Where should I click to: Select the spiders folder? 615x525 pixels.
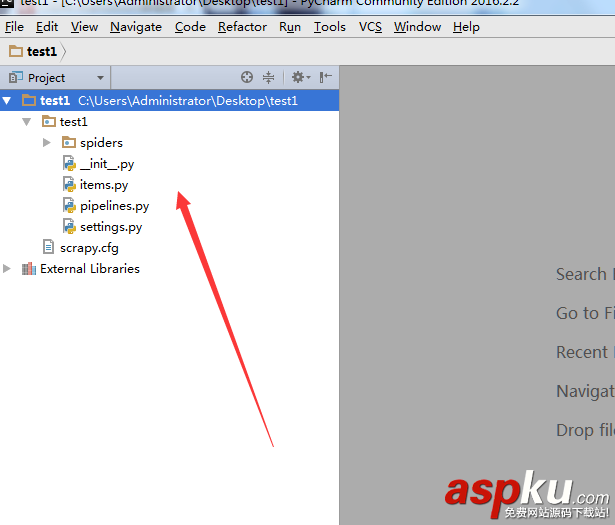coord(101,143)
